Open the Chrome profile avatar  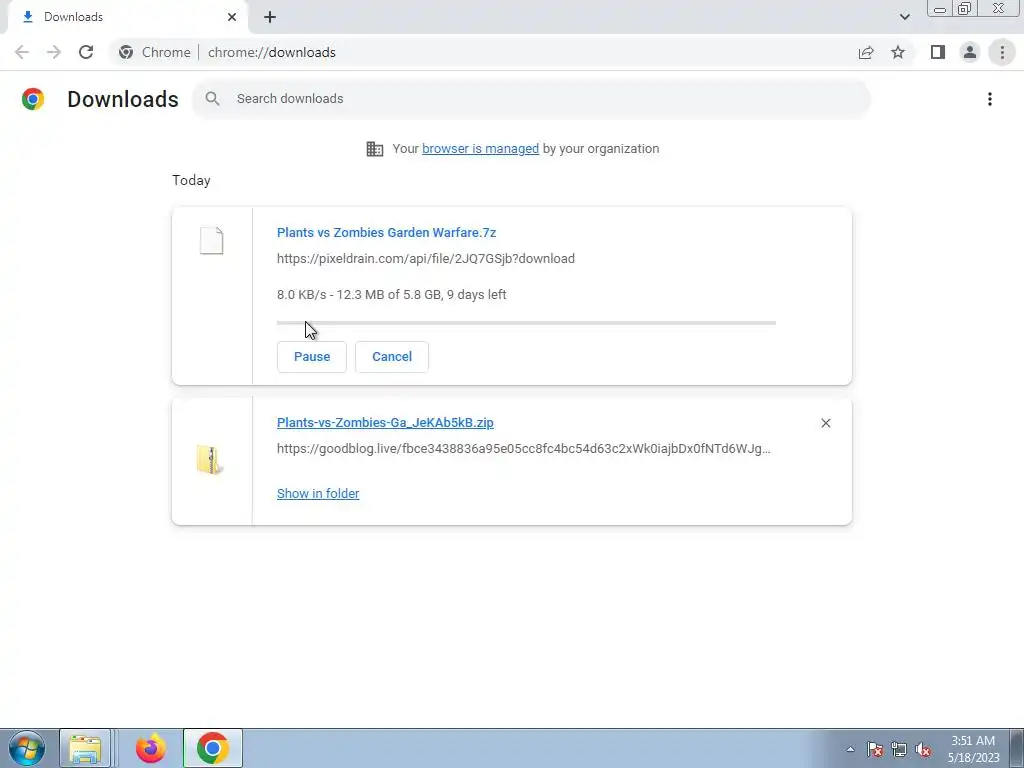tap(970, 52)
